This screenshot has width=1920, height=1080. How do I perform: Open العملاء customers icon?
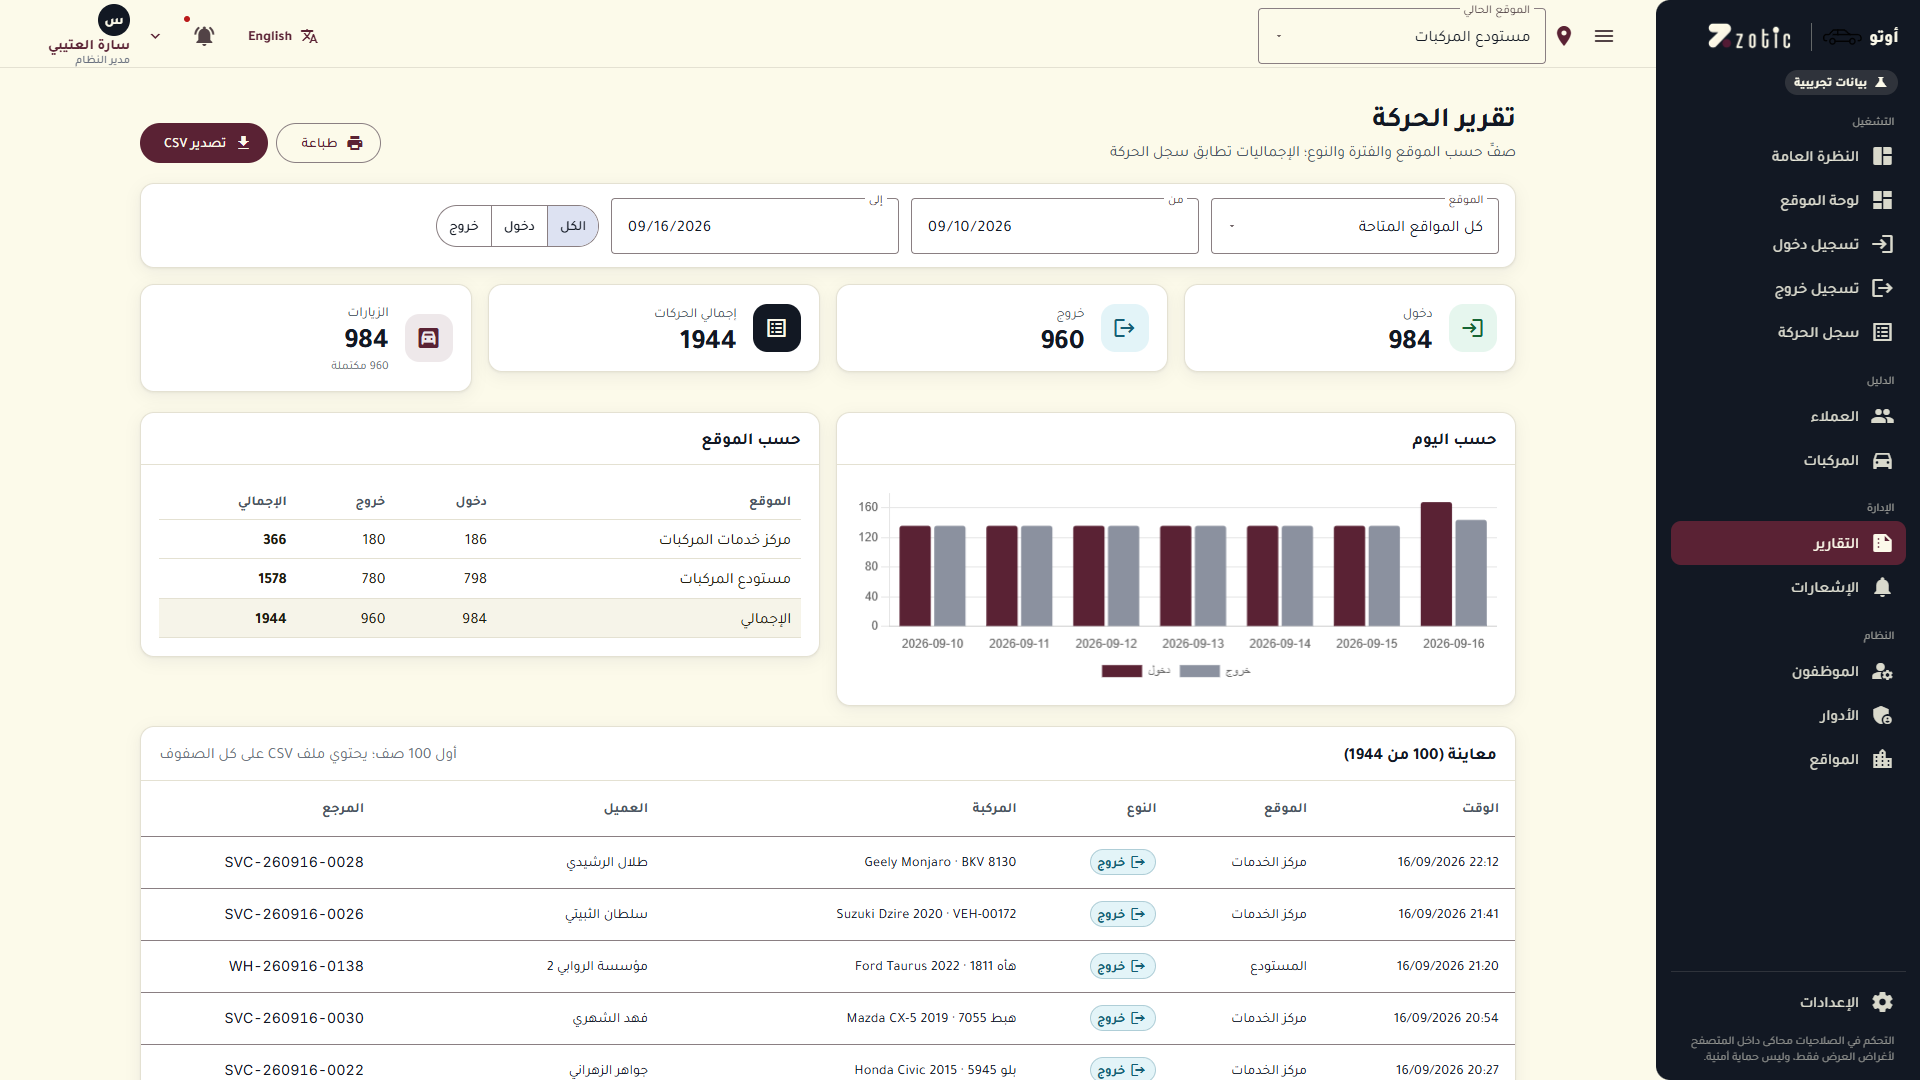[x=1882, y=416]
